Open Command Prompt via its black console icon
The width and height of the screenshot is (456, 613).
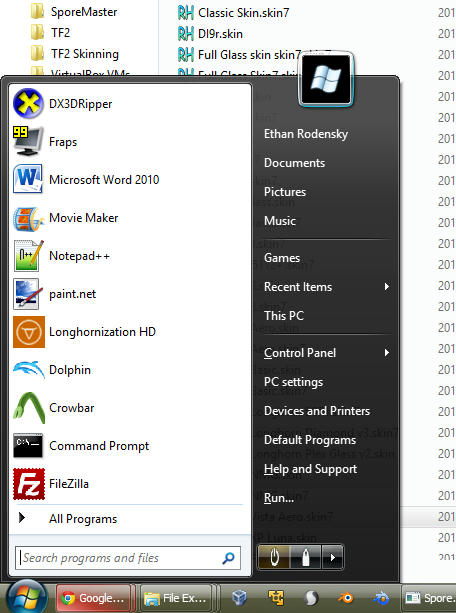[x=28, y=445]
